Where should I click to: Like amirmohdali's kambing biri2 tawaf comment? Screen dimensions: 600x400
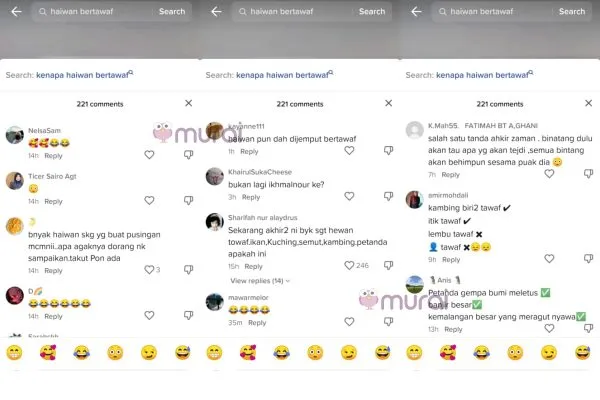549,259
